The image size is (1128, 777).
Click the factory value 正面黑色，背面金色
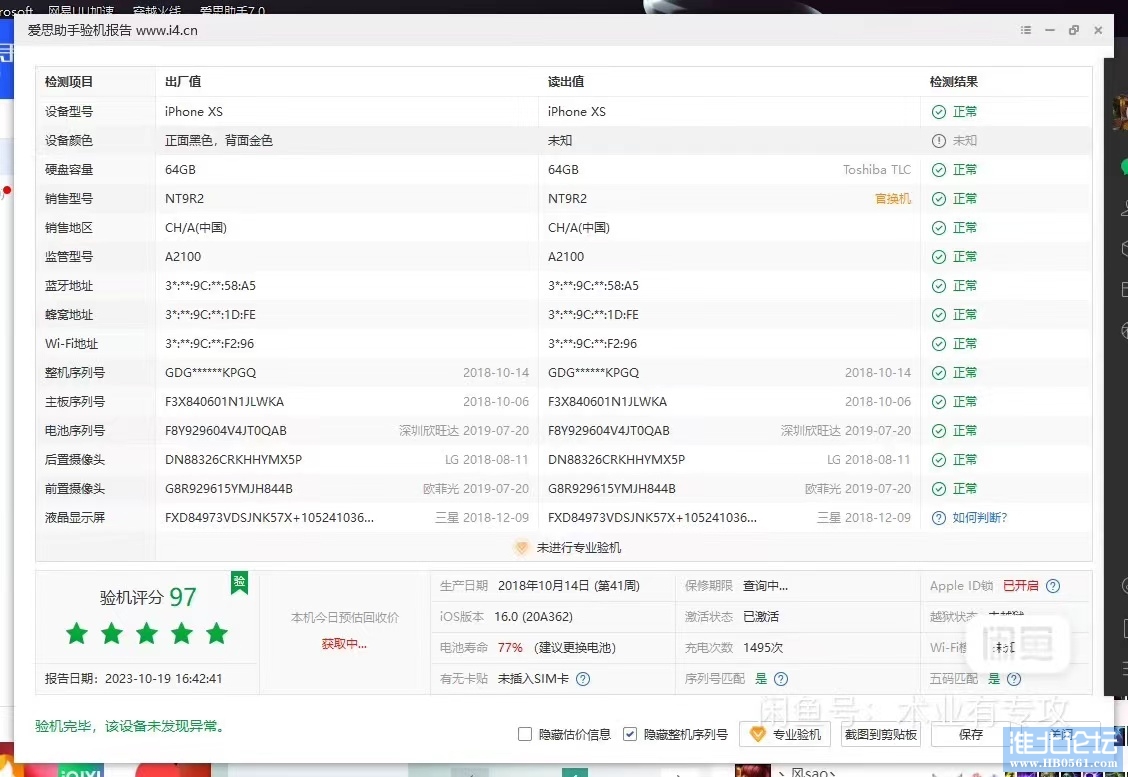[219, 140]
